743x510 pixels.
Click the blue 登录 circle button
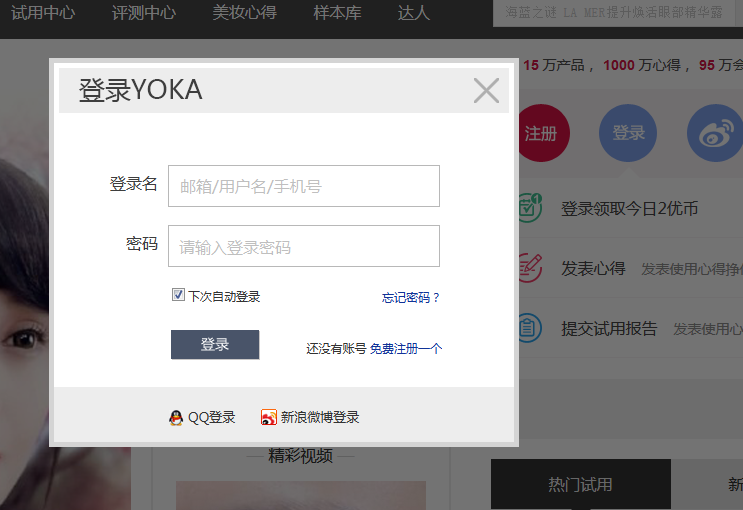(628, 133)
